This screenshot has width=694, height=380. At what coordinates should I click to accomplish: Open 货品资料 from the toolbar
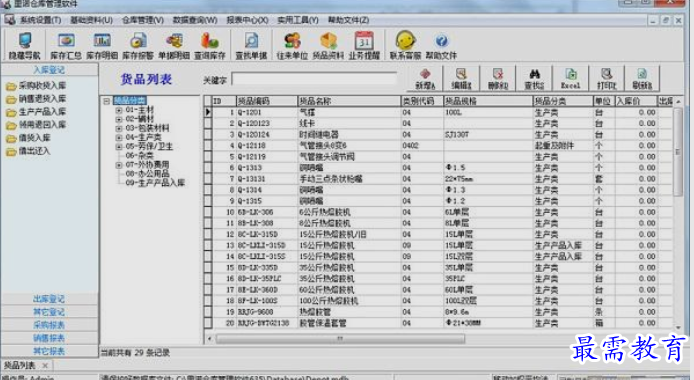coord(328,46)
